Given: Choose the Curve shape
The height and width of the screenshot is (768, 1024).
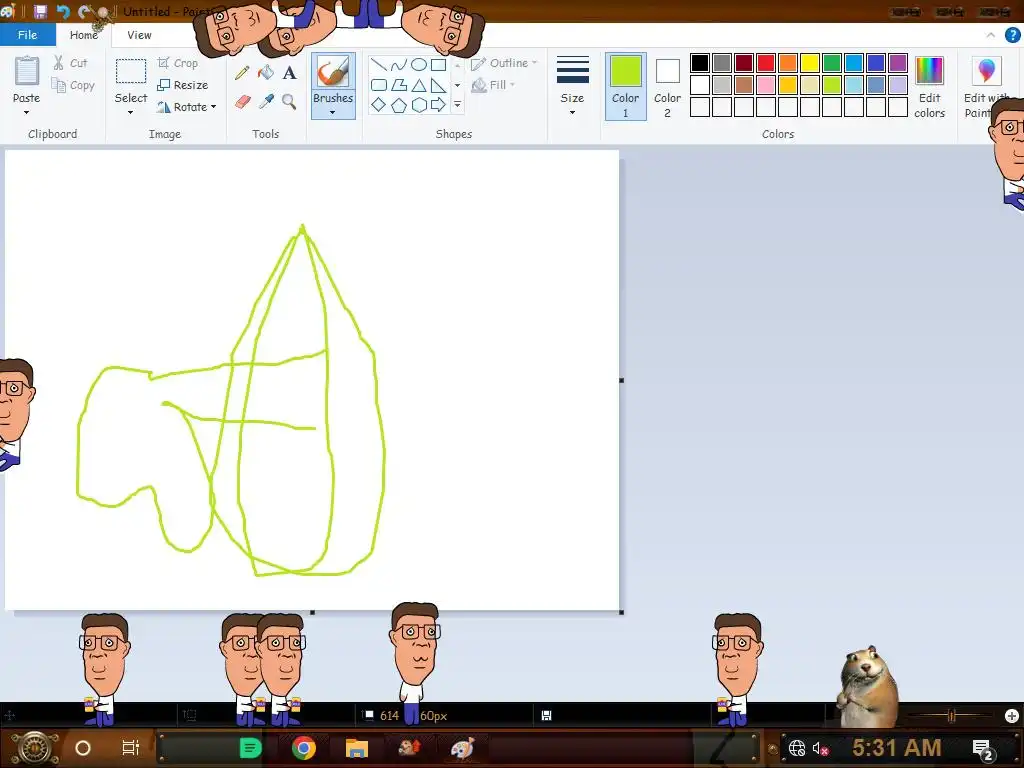Looking at the screenshot, I should (x=398, y=65).
